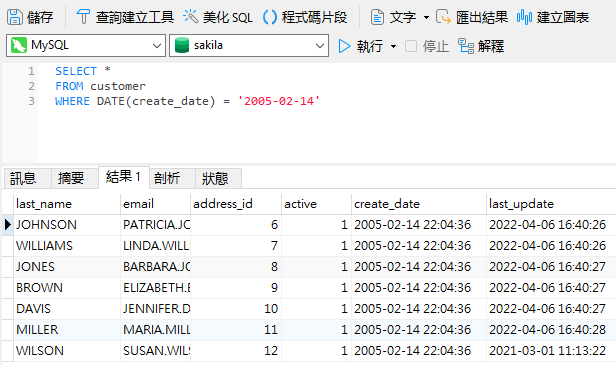
Task: Click the ELIZABETH email cell
Action: (x=155, y=288)
